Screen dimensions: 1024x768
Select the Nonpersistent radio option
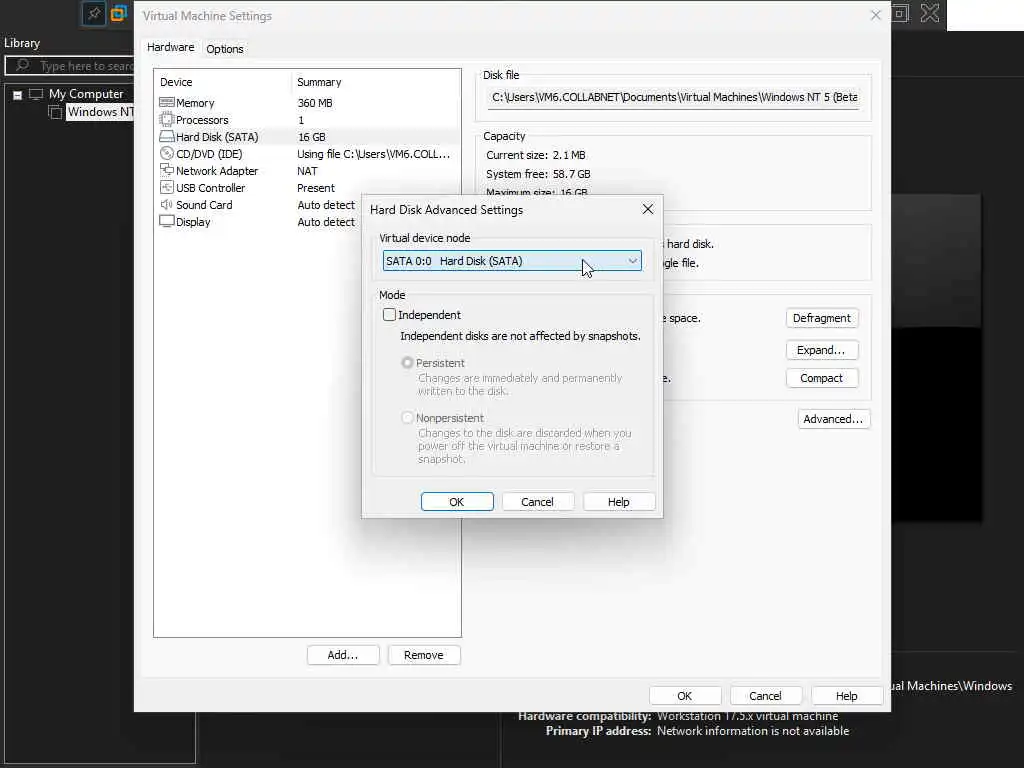click(407, 417)
